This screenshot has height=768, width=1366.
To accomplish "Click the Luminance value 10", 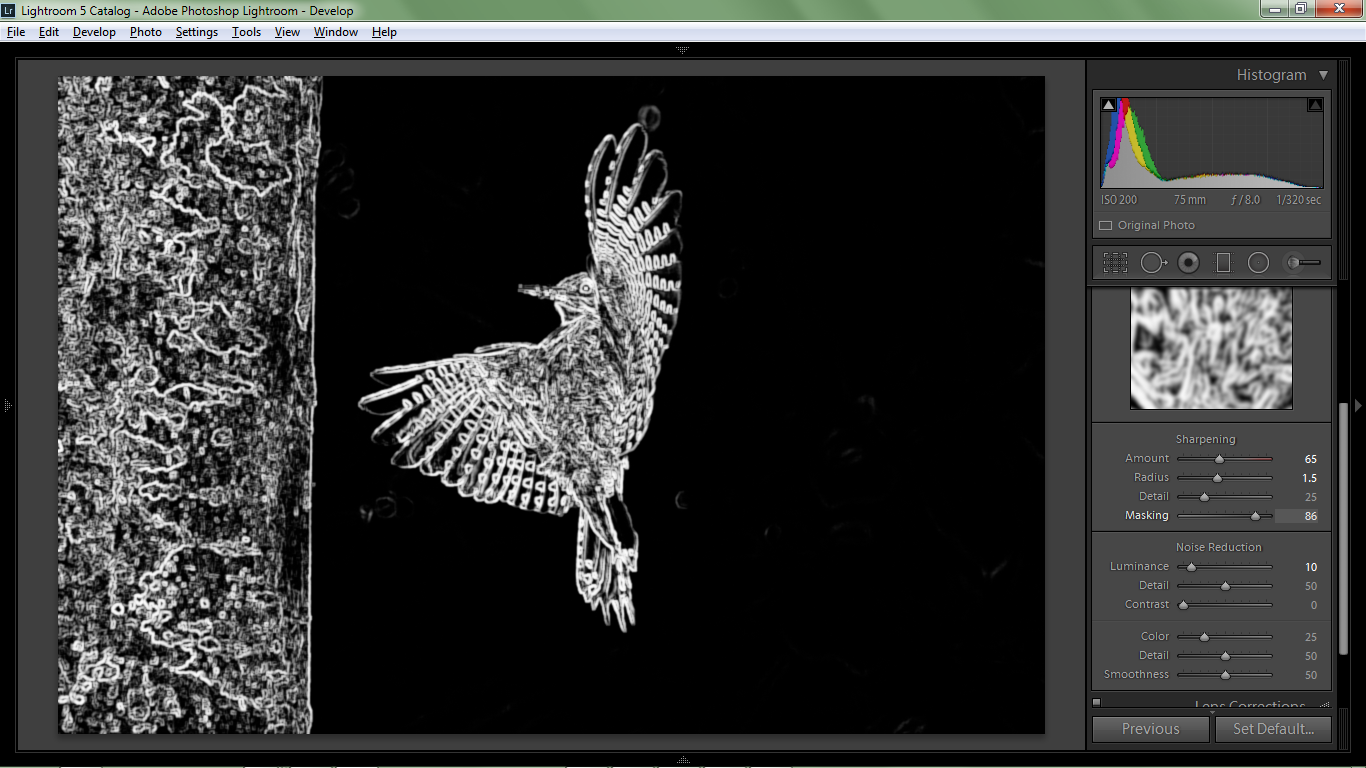I will (1311, 567).
